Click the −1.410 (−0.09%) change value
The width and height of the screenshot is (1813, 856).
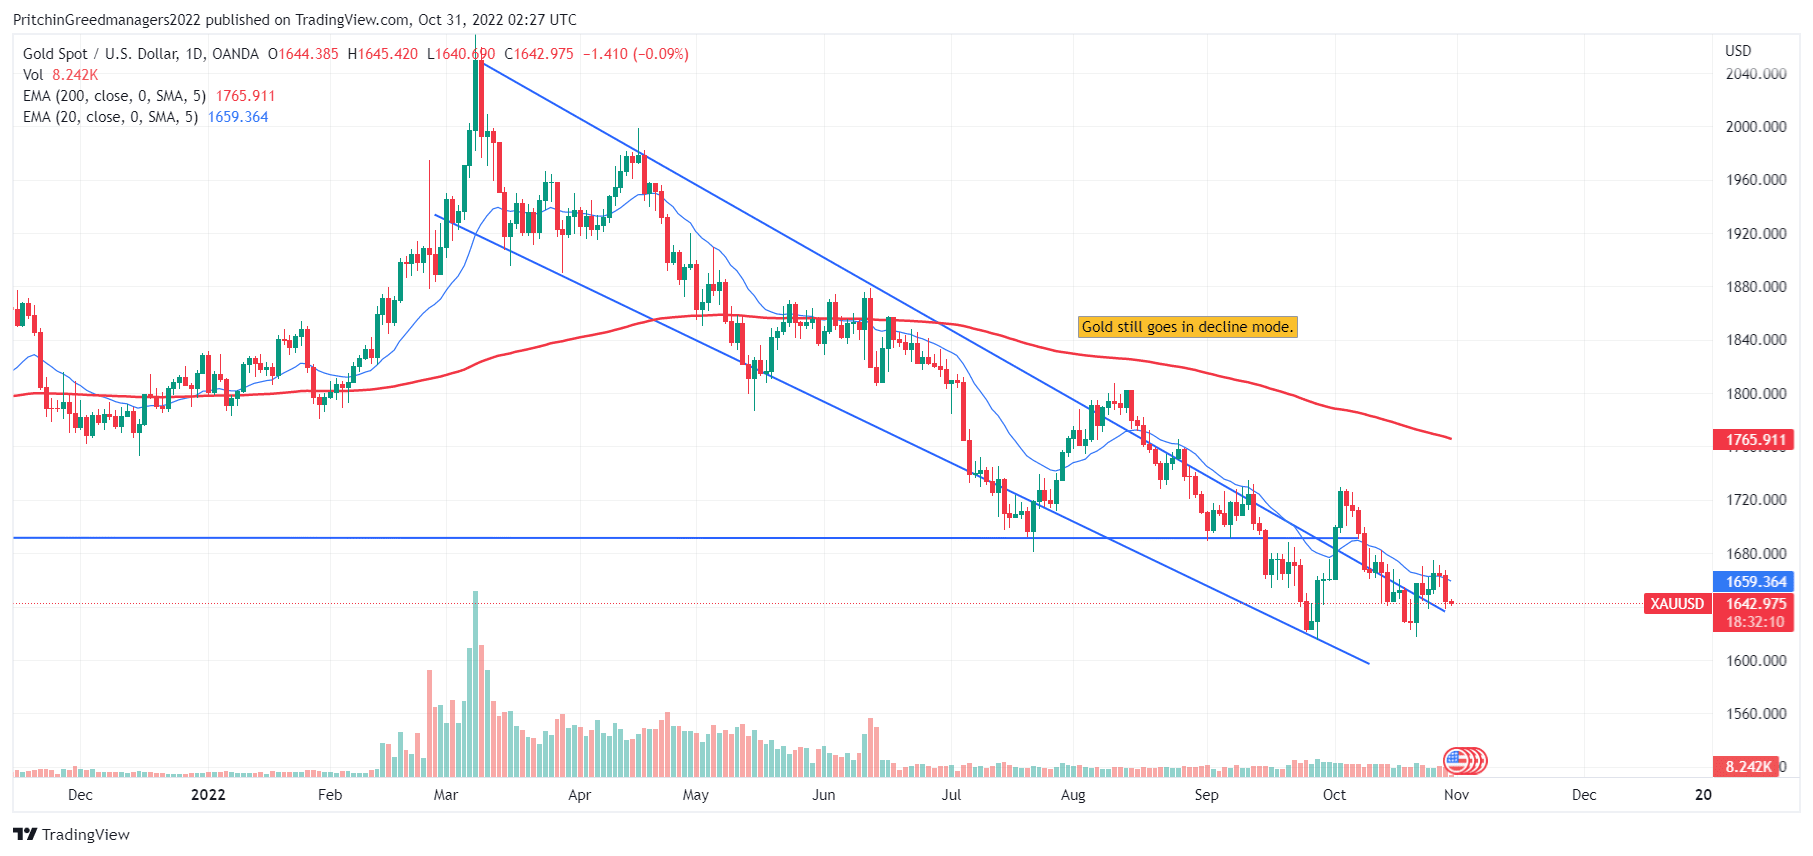tap(636, 54)
